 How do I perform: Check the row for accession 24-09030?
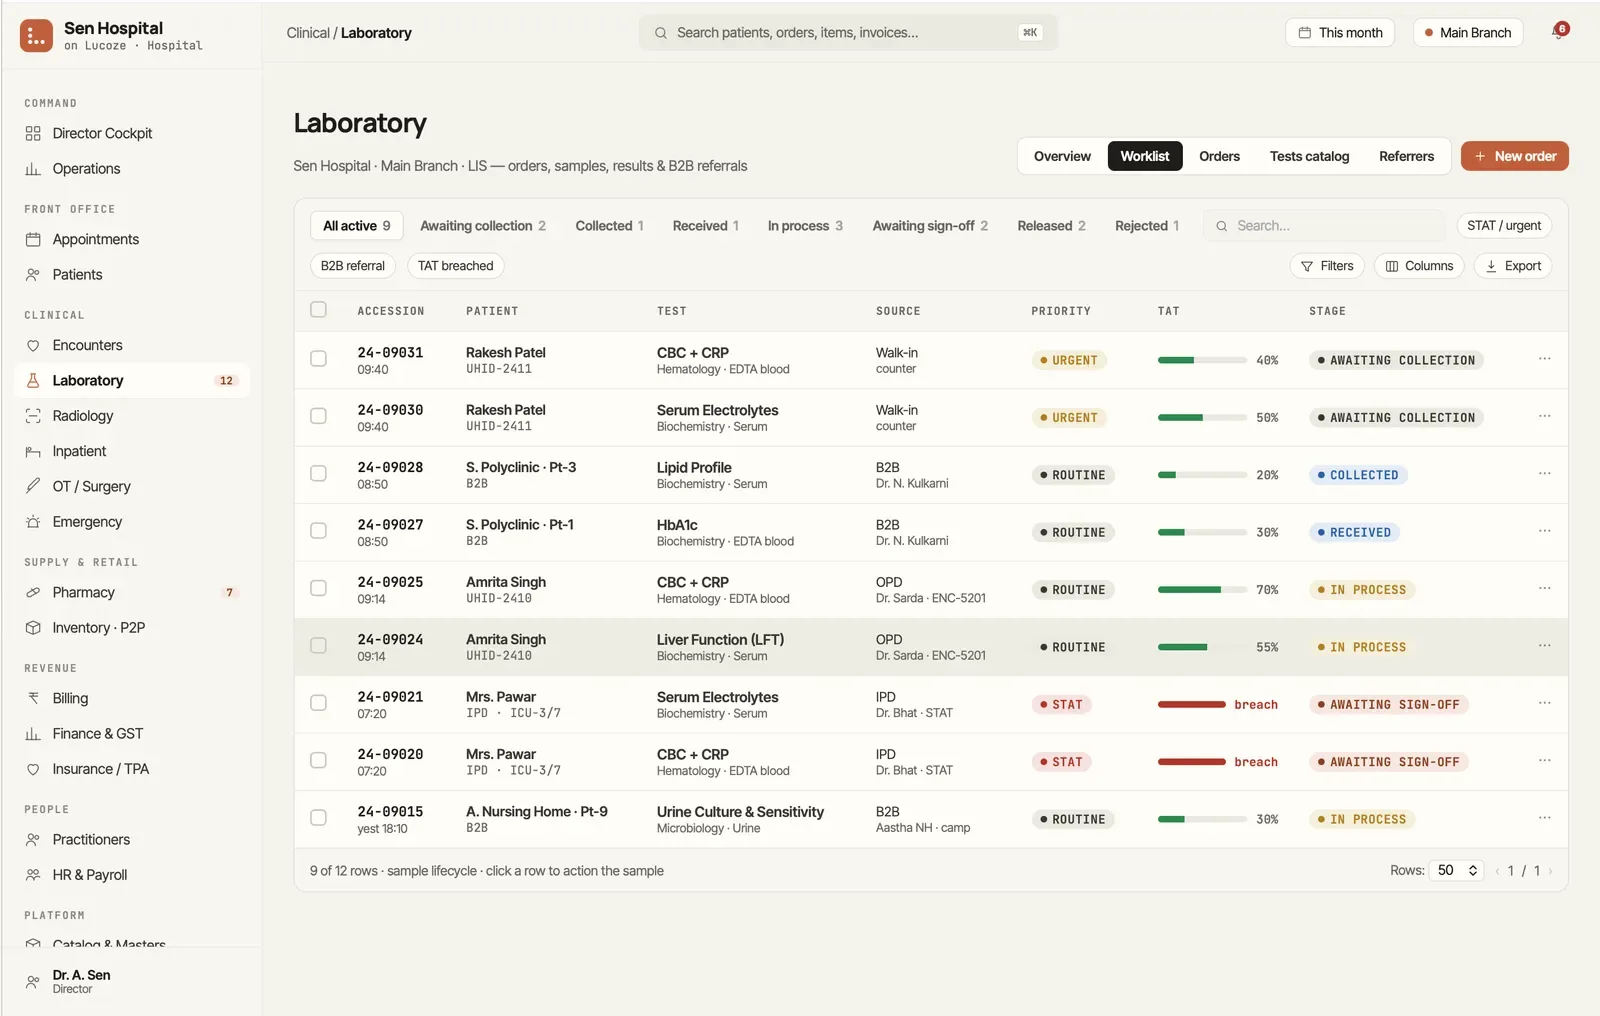click(x=318, y=416)
